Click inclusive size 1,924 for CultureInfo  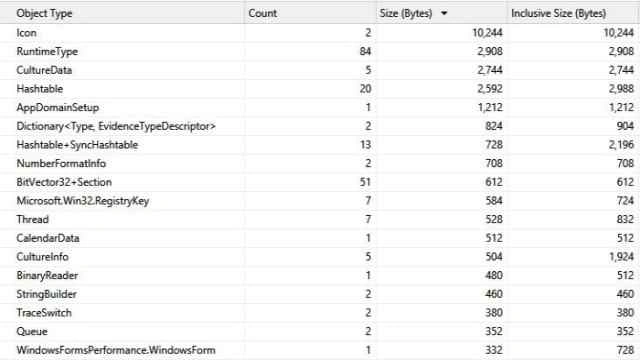(x=622, y=257)
